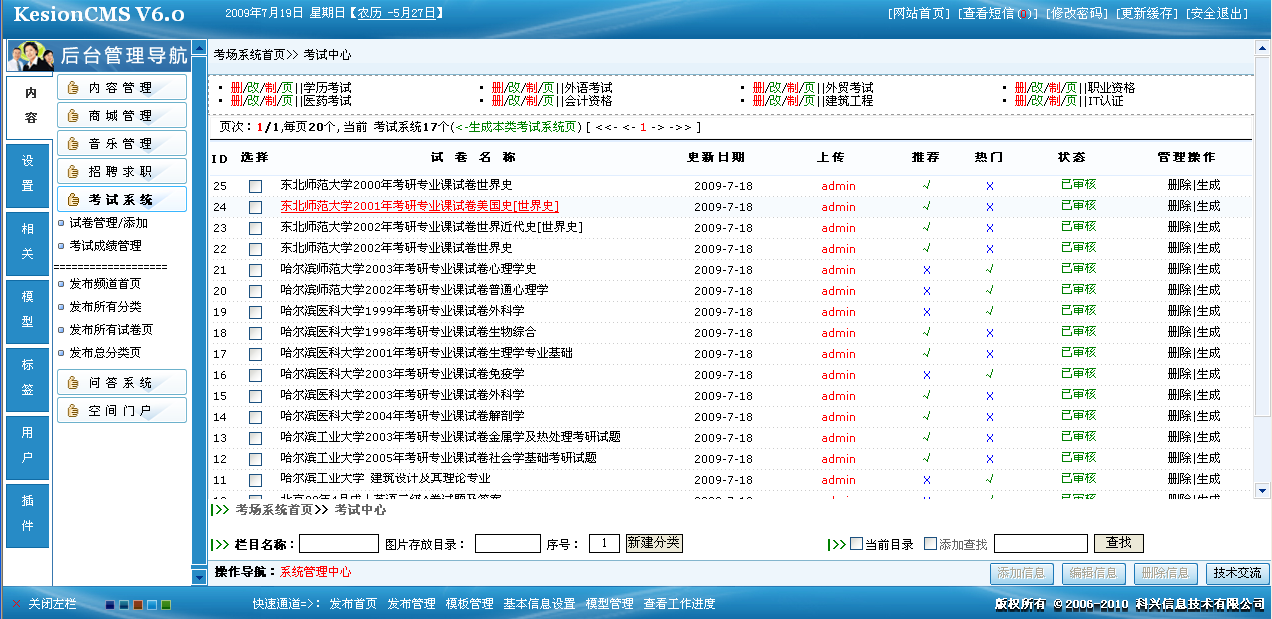1272x619 pixels.
Task: Open the 内容管理 (Content Management) folder icon
Action: (x=71, y=86)
